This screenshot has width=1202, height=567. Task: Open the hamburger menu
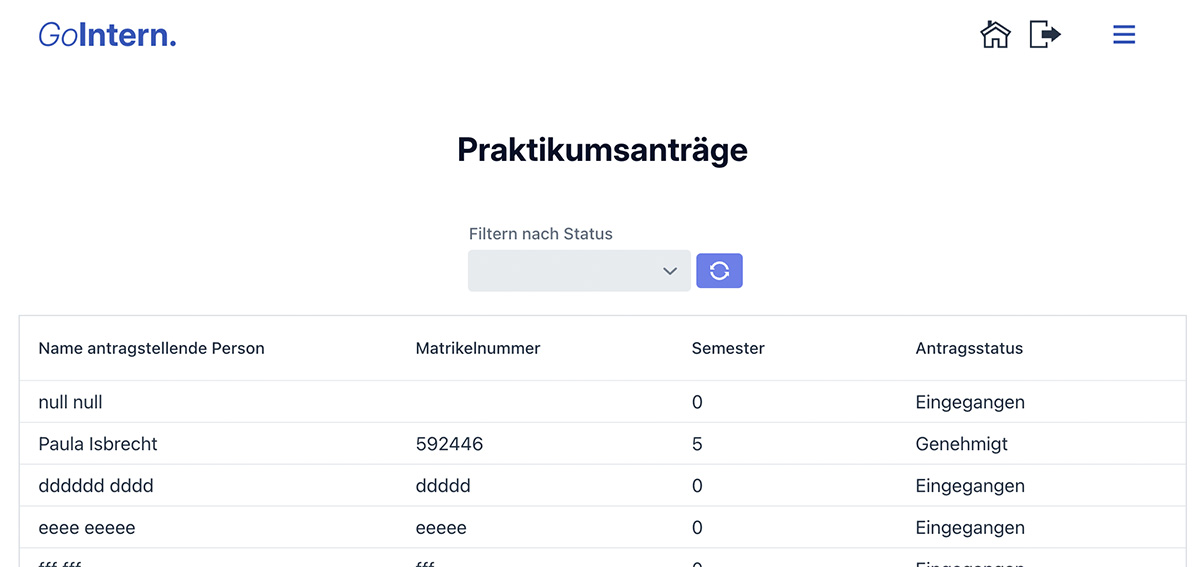pos(1124,35)
